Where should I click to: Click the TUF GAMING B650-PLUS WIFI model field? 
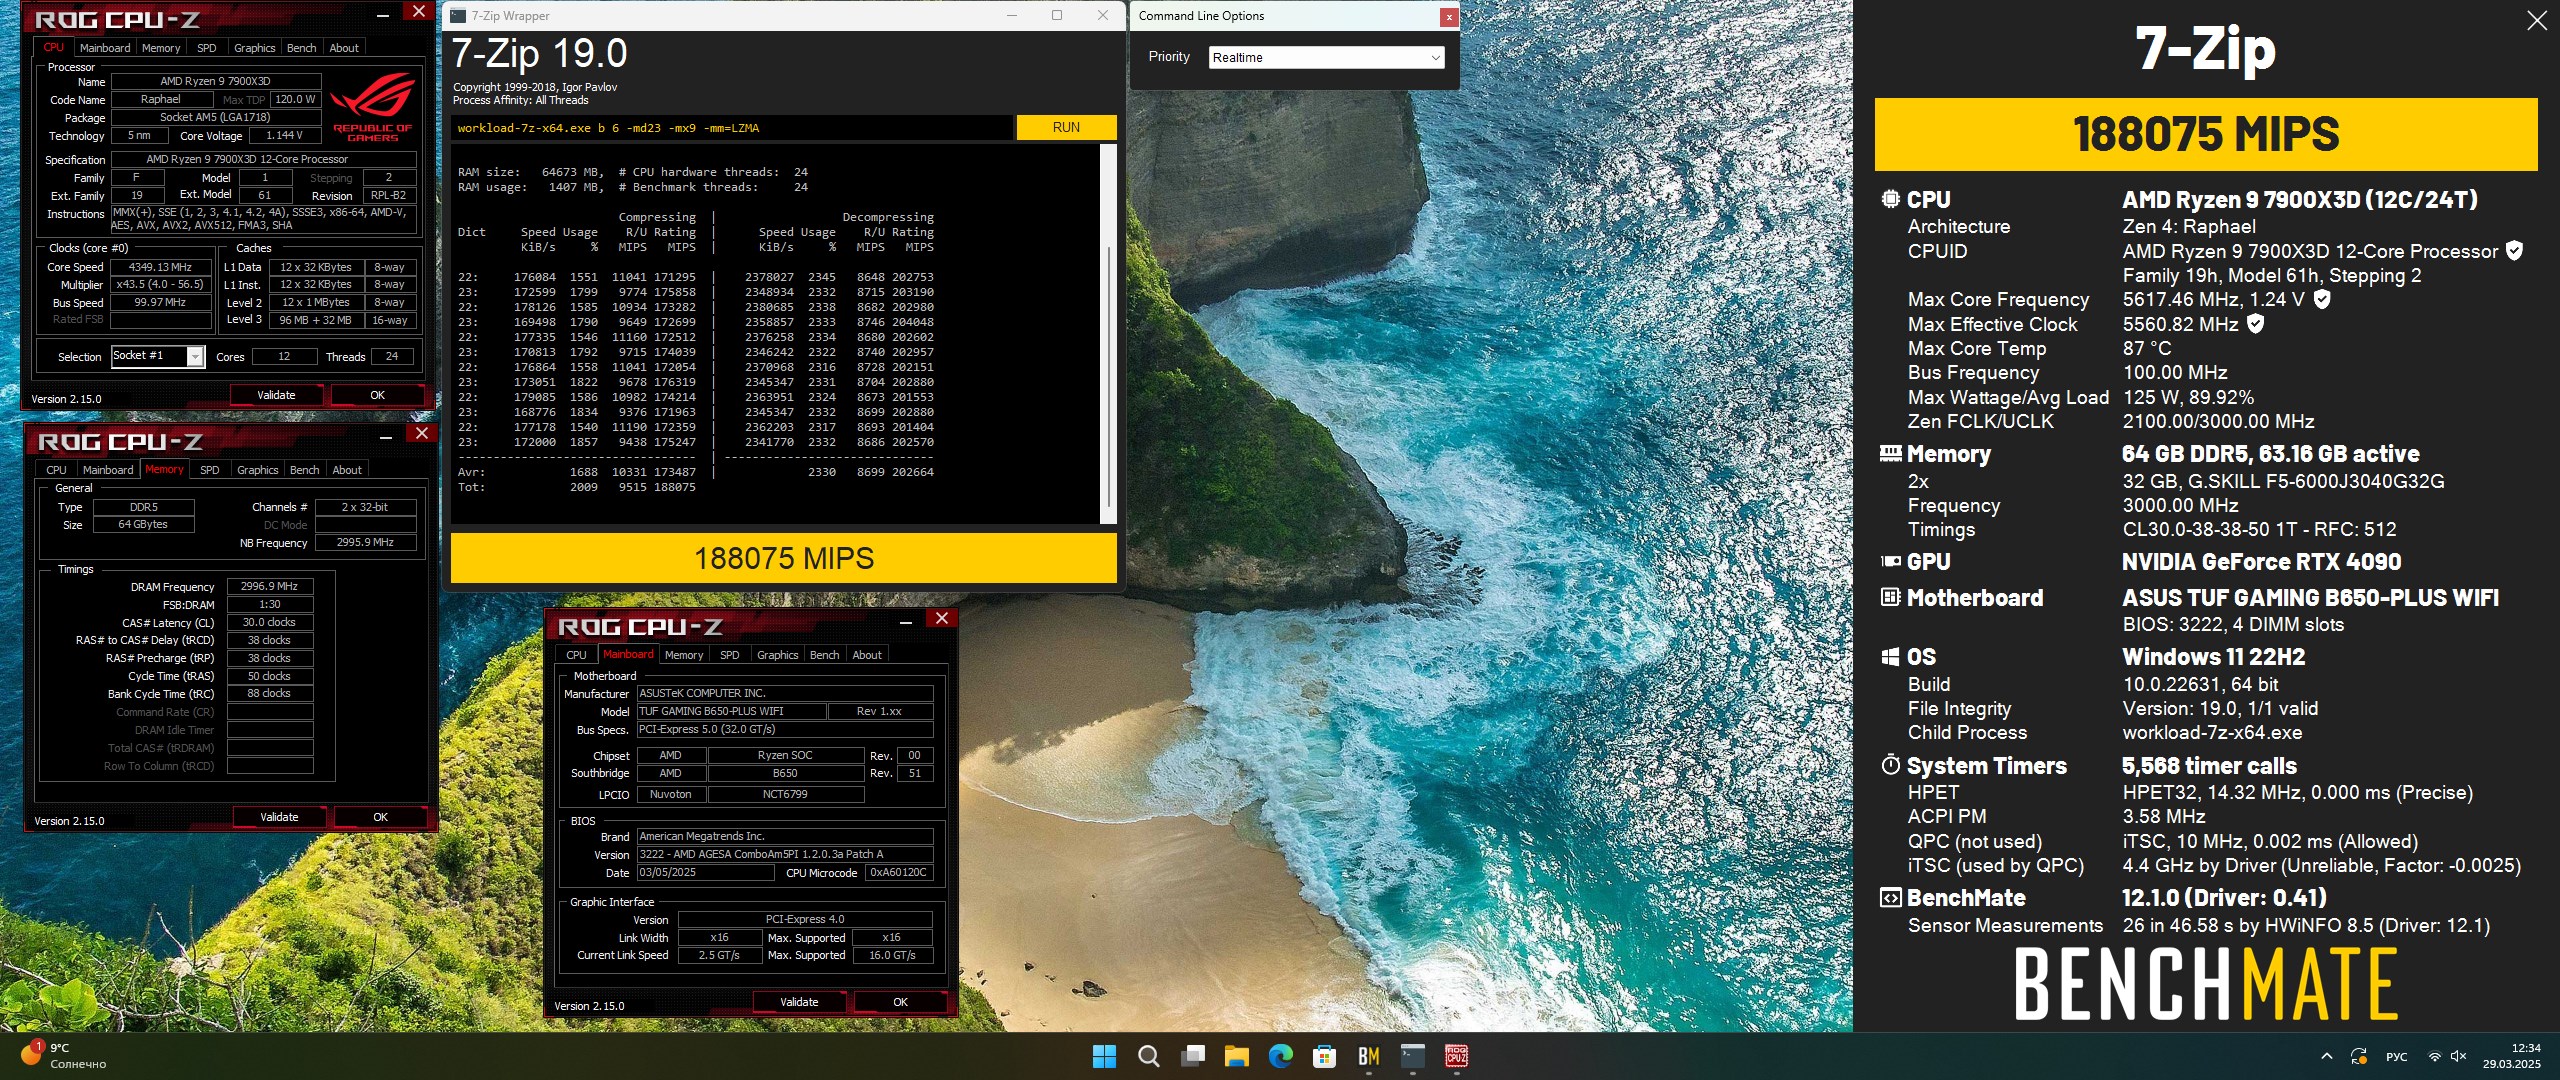pyautogui.click(x=731, y=711)
